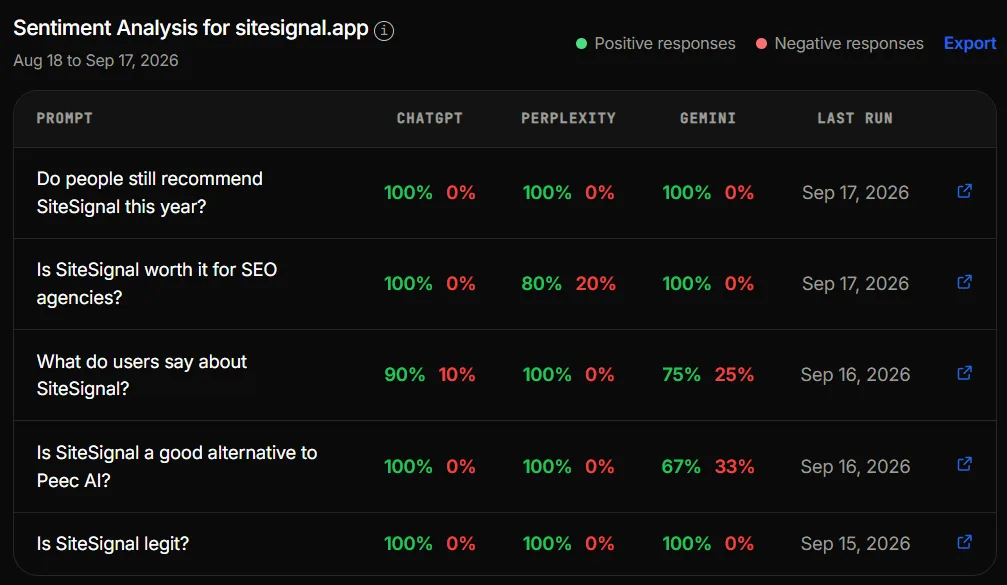Open external link for 'worth it for SEO agencies' row
This screenshot has width=1007, height=585.
(964, 283)
